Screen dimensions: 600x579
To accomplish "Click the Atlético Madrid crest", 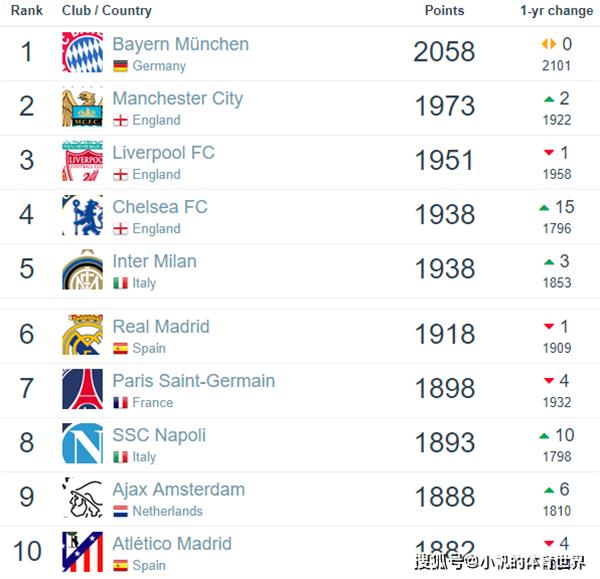I will (x=83, y=552).
